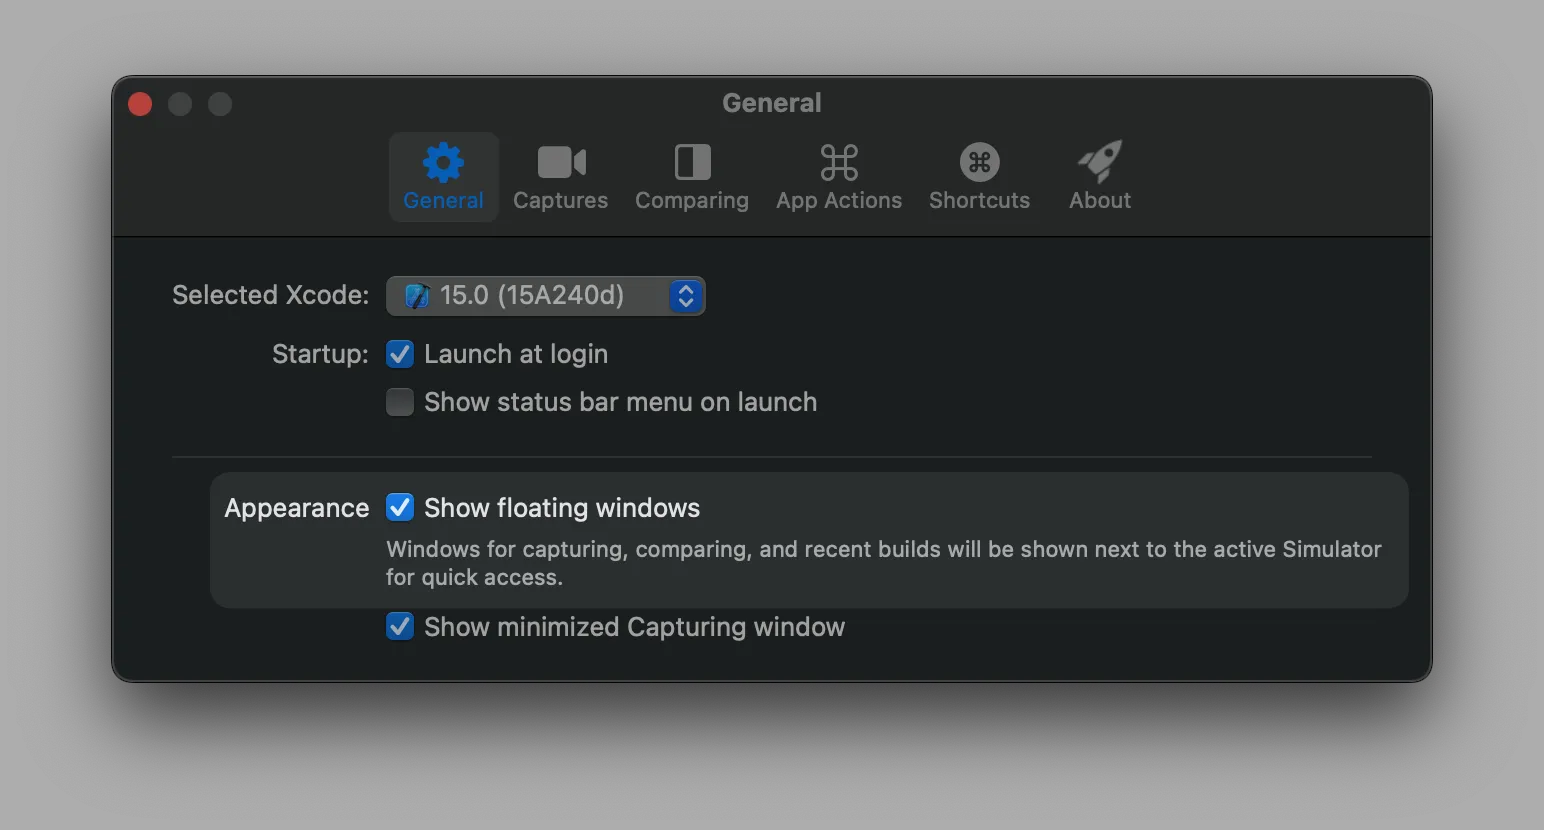Open the About rocket icon
The image size is (1544, 830).
(x=1100, y=161)
